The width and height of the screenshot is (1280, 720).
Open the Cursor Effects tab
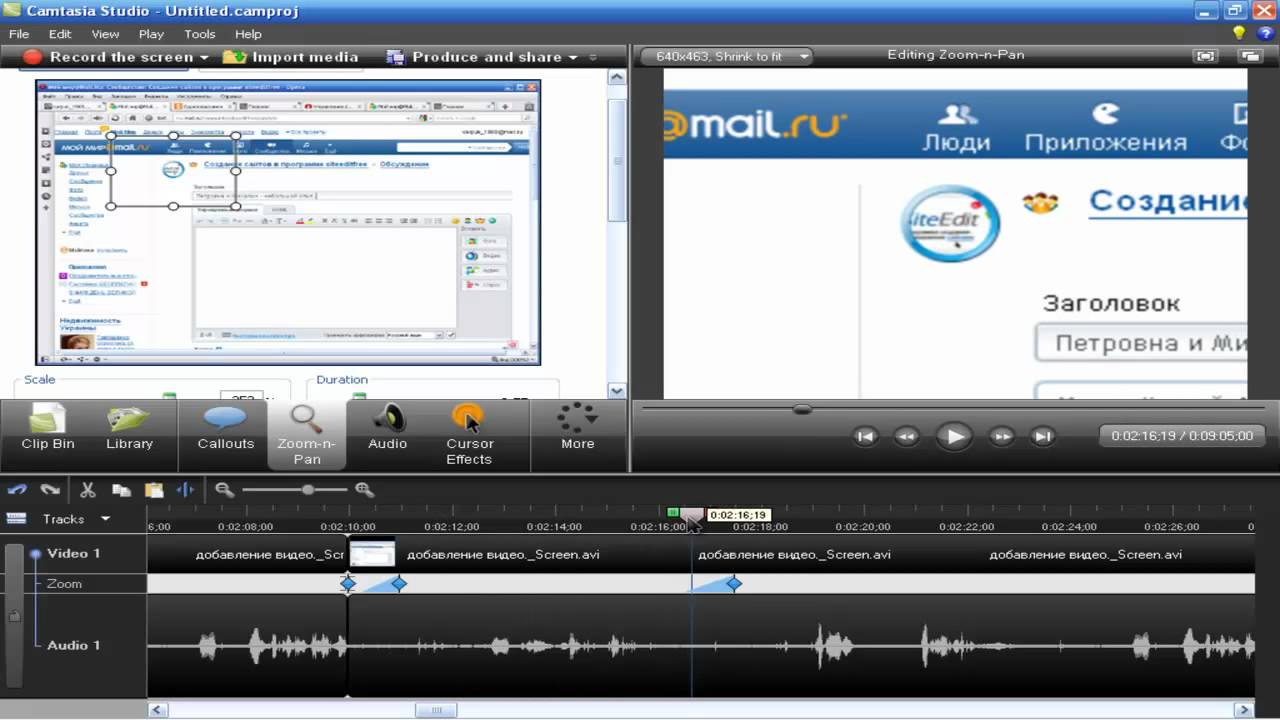coord(469,435)
